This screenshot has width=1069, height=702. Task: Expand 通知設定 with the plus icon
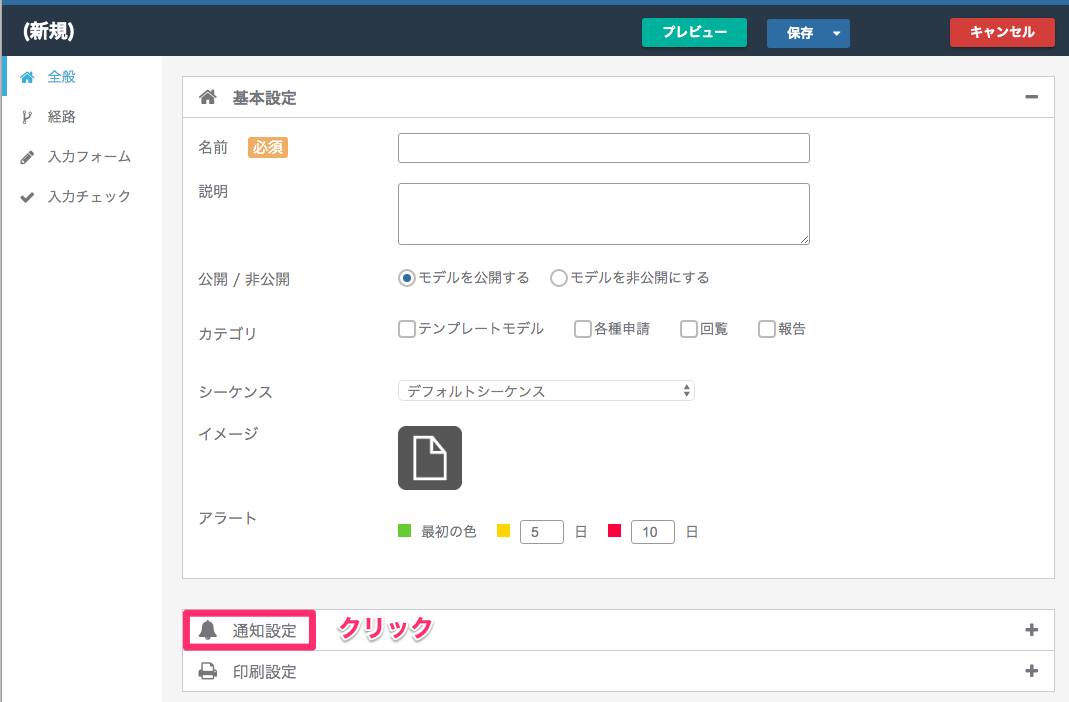1032,630
